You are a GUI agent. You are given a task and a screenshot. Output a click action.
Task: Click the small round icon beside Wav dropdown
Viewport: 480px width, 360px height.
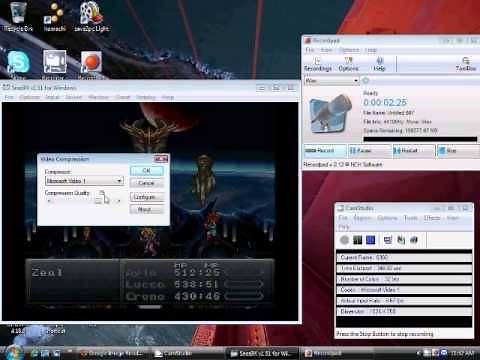tap(366, 81)
